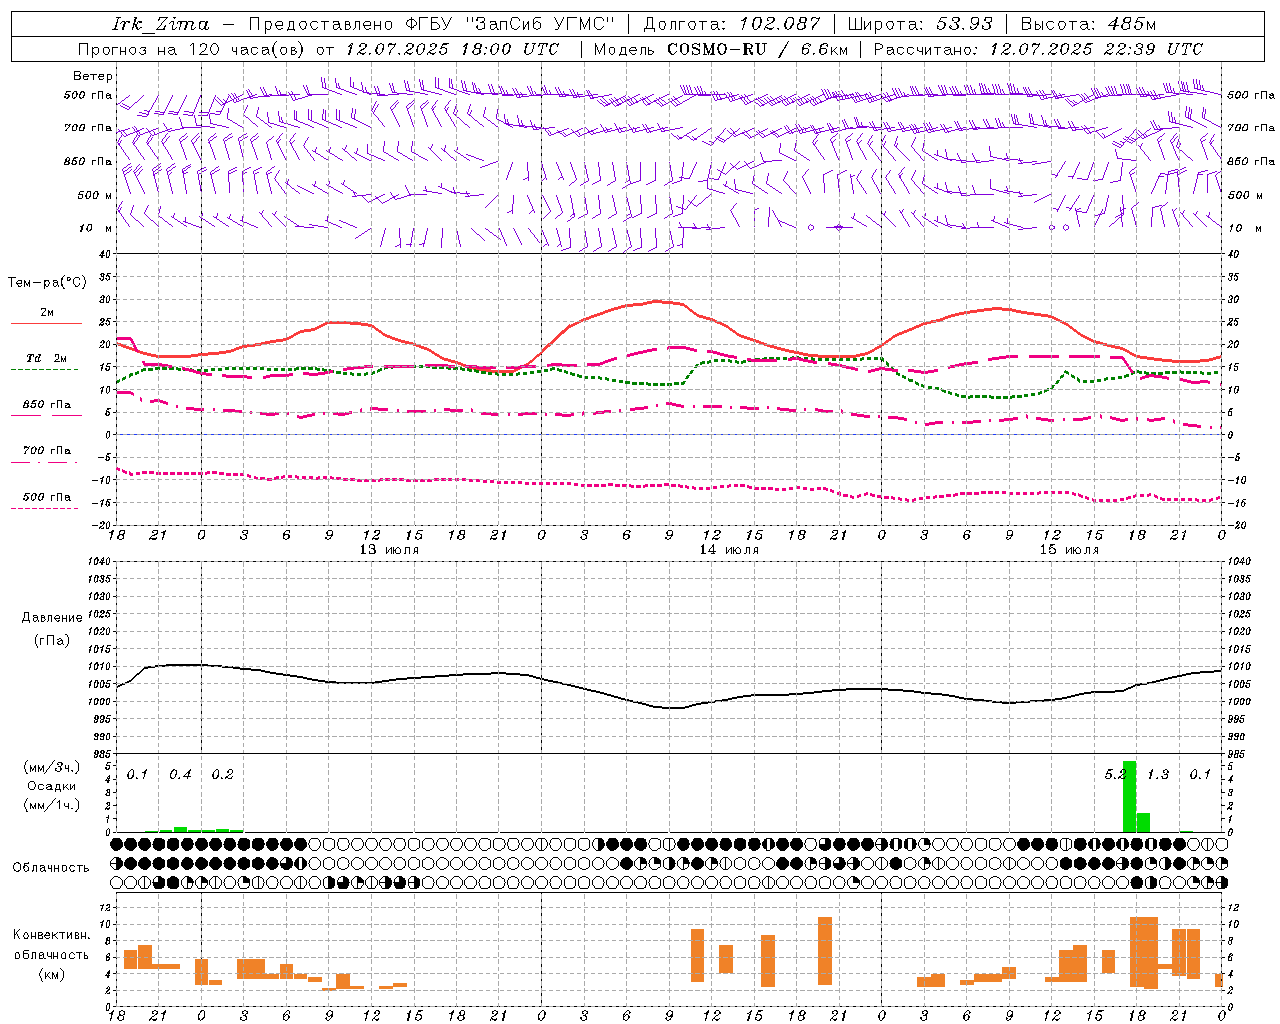Click the station name Irk_Zima in the header

click(160, 23)
